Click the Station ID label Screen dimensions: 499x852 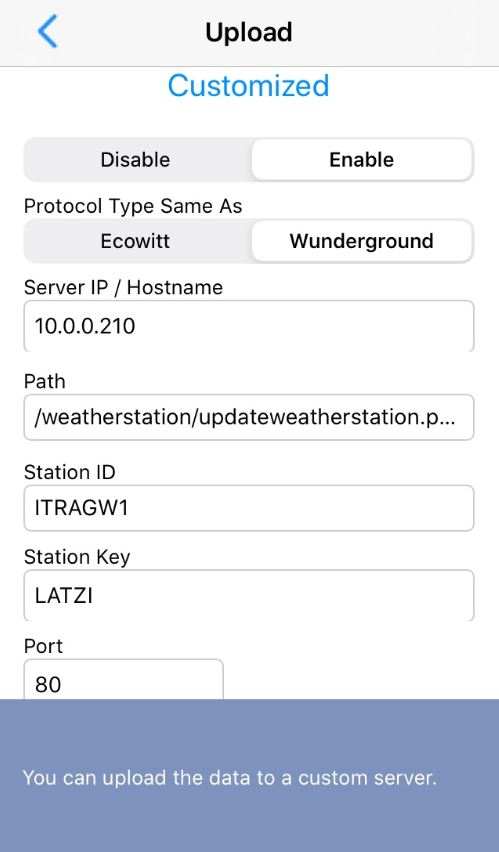(x=70, y=472)
